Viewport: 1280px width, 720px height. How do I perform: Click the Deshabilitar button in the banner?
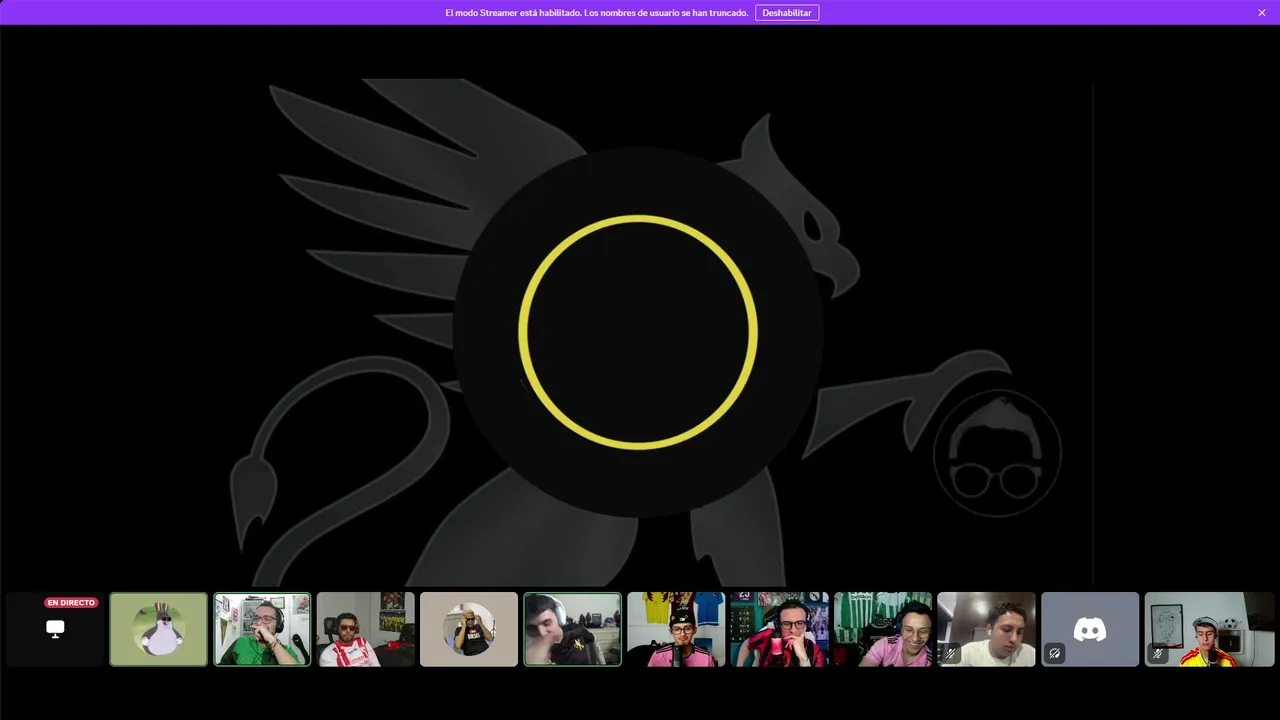point(787,13)
